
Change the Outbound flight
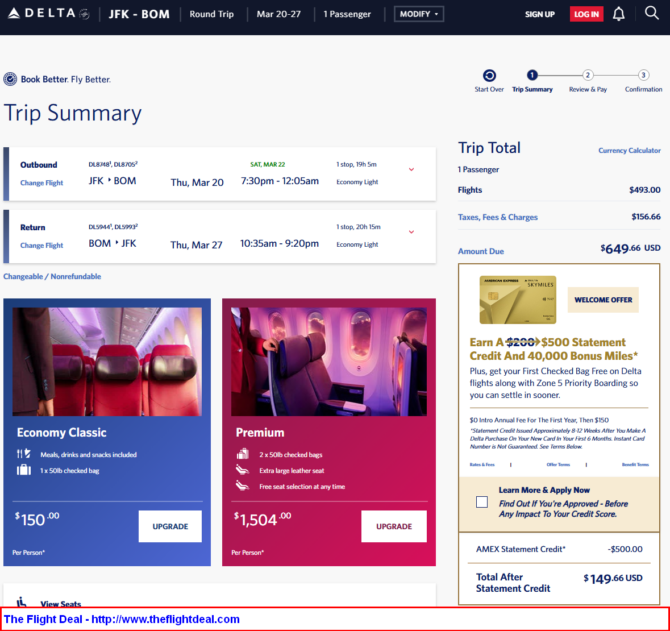[x=41, y=183]
